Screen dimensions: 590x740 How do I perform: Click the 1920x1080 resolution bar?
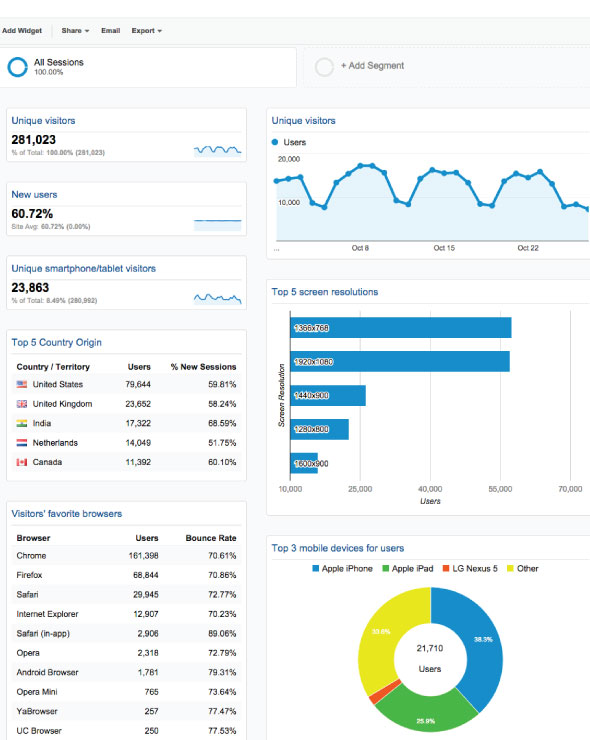tap(400, 362)
